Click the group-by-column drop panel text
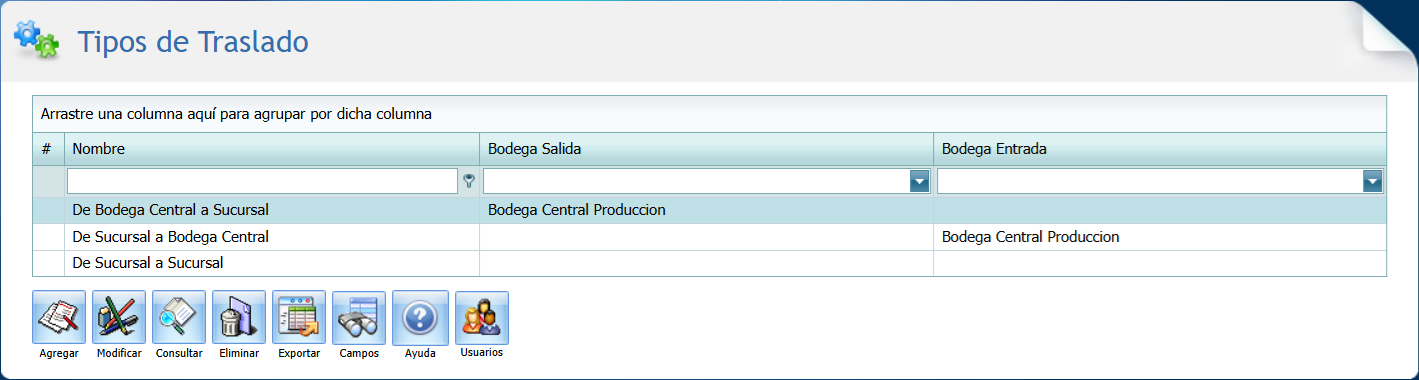 pyautogui.click(x=236, y=114)
